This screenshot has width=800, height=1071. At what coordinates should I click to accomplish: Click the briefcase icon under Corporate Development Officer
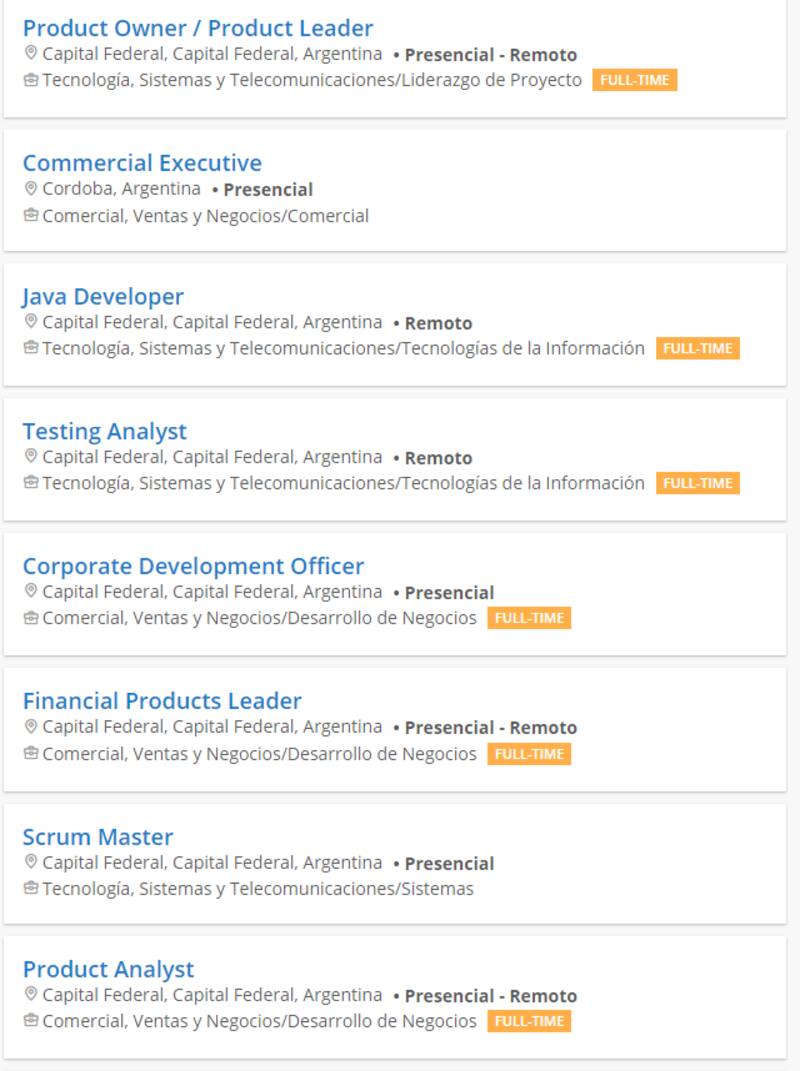pos(30,618)
